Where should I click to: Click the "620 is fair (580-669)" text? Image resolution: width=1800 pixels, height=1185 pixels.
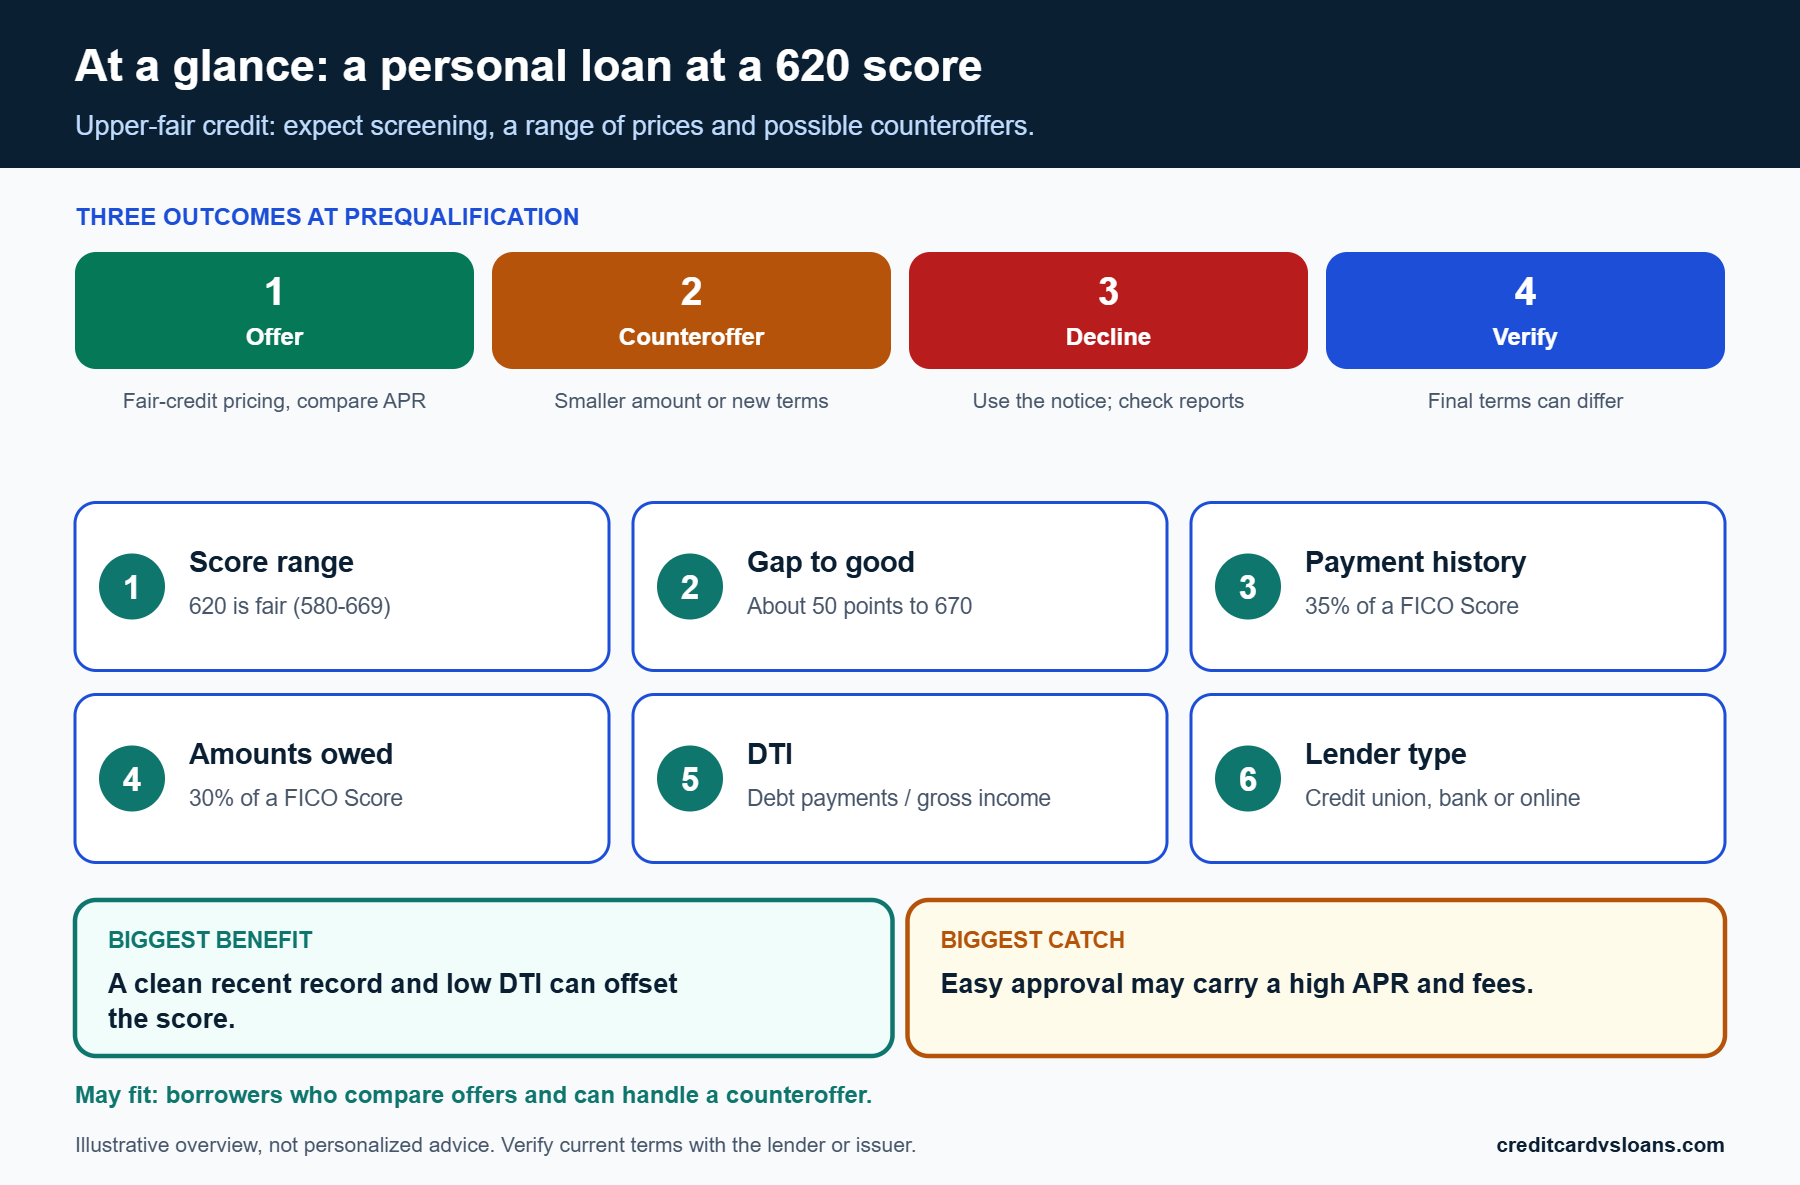[x=290, y=606]
